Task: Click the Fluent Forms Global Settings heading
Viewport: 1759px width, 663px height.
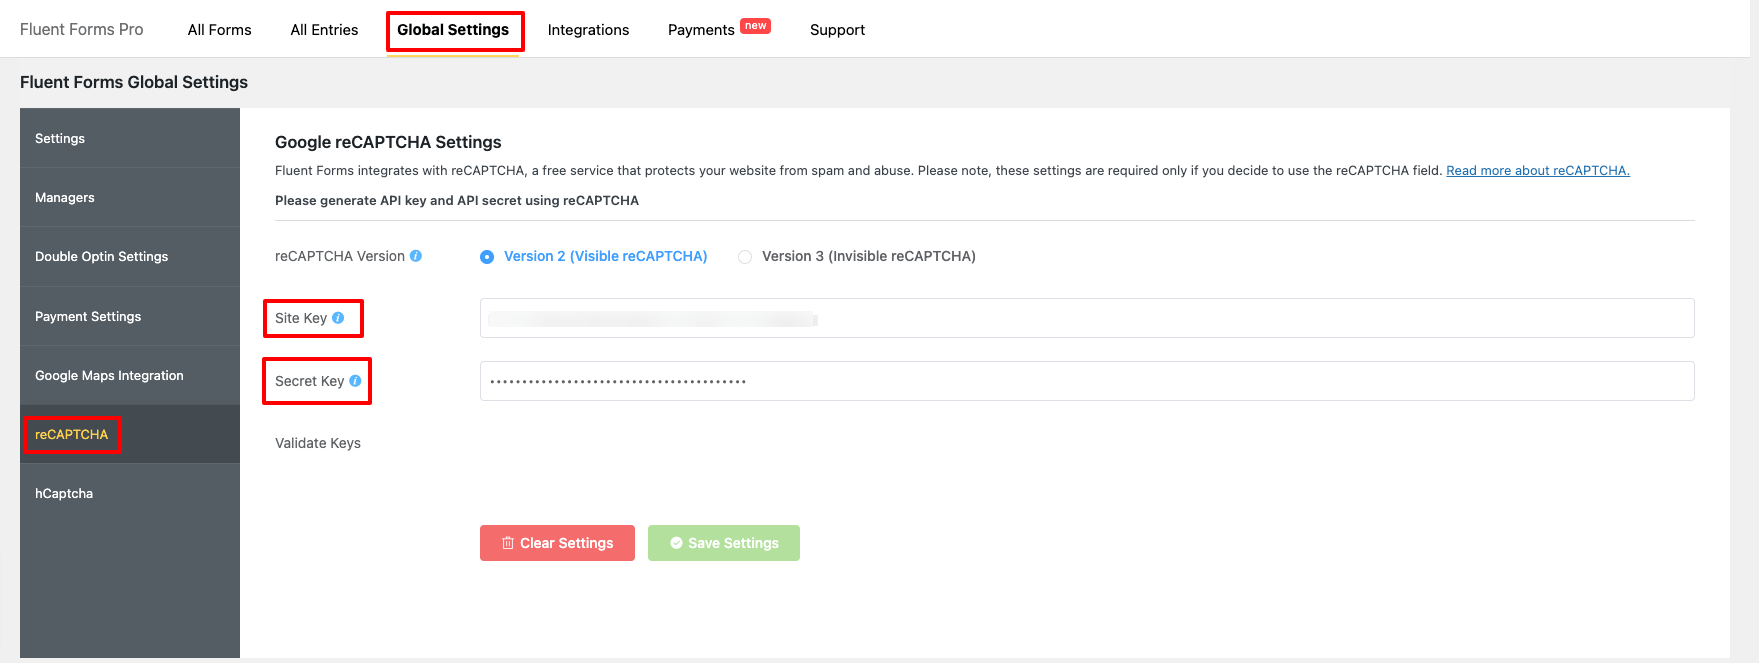Action: (134, 82)
